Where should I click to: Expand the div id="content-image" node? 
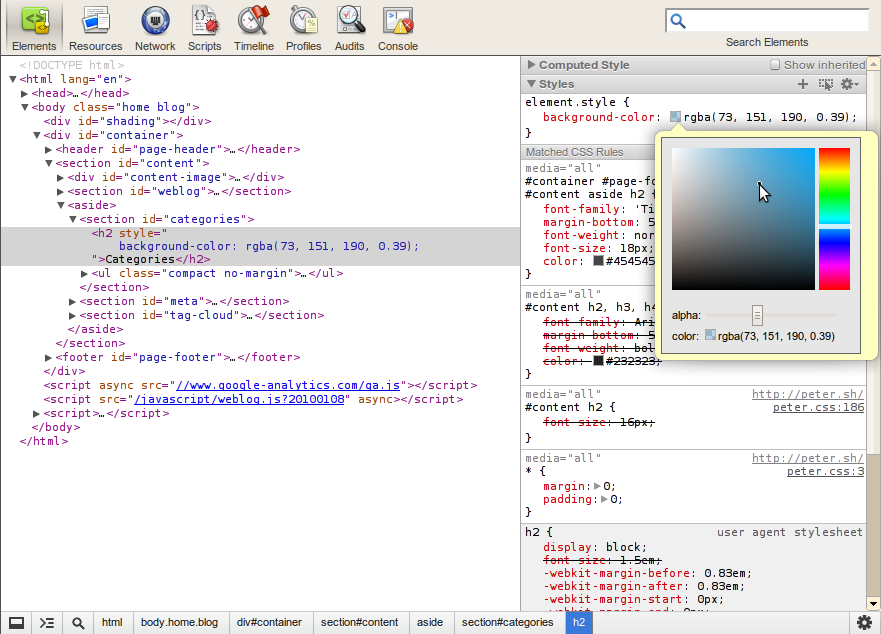pyautogui.click(x=61, y=178)
